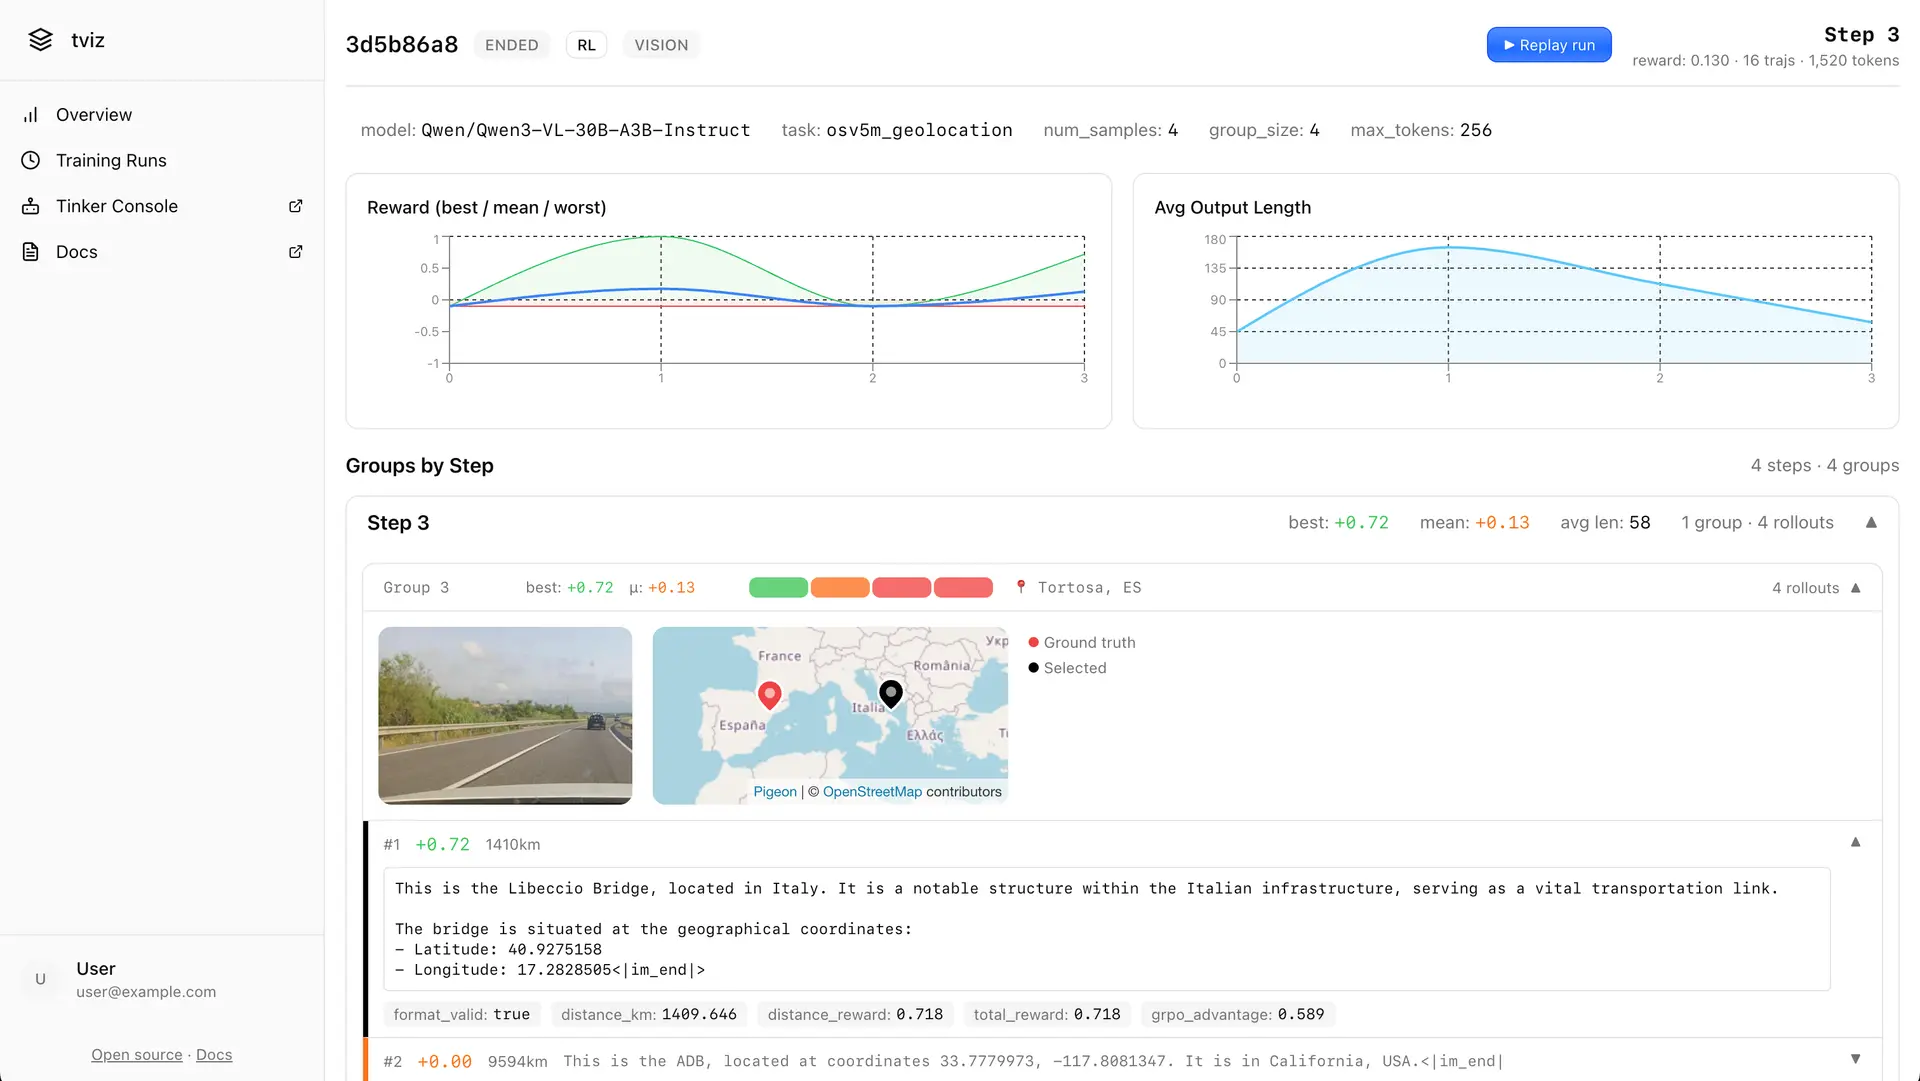The image size is (1920, 1081).
Task: Click the total_reward: 0.718 tag
Action: tap(1047, 1015)
